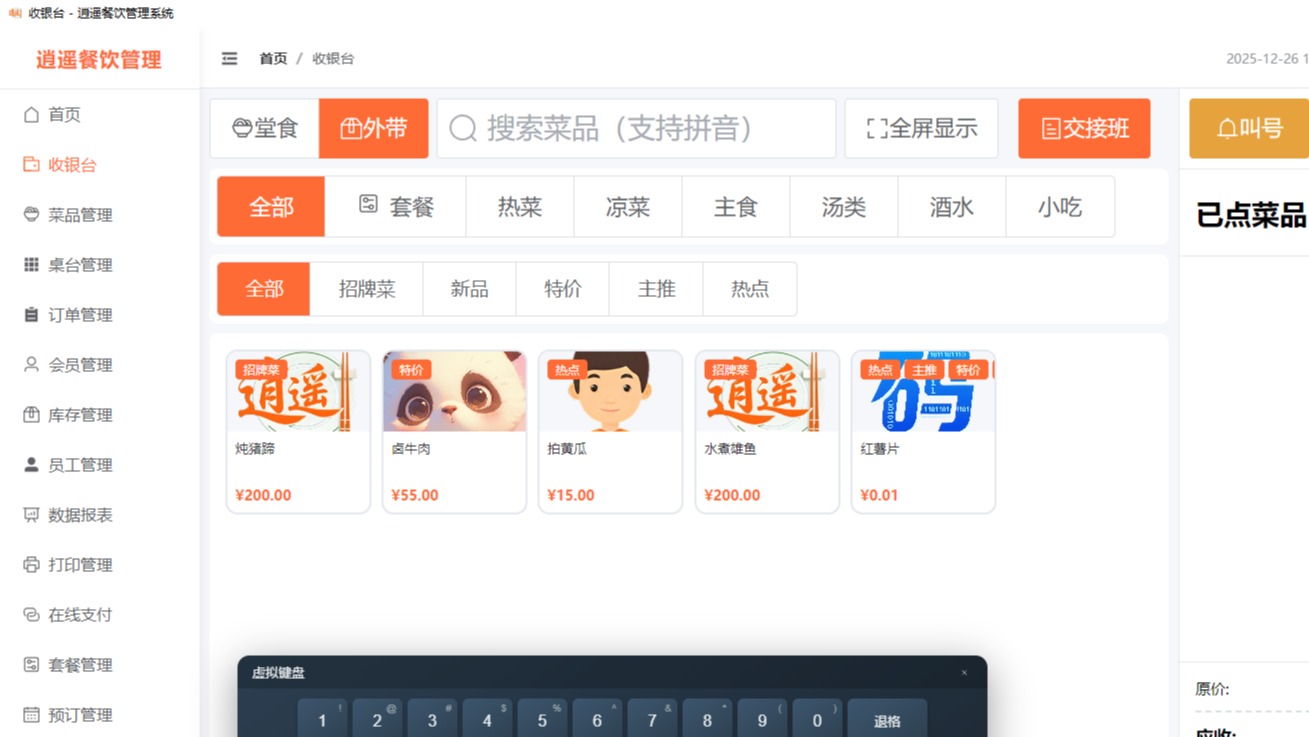
Task: Click the 逍遥餐饮管理 logo title
Action: [99, 59]
